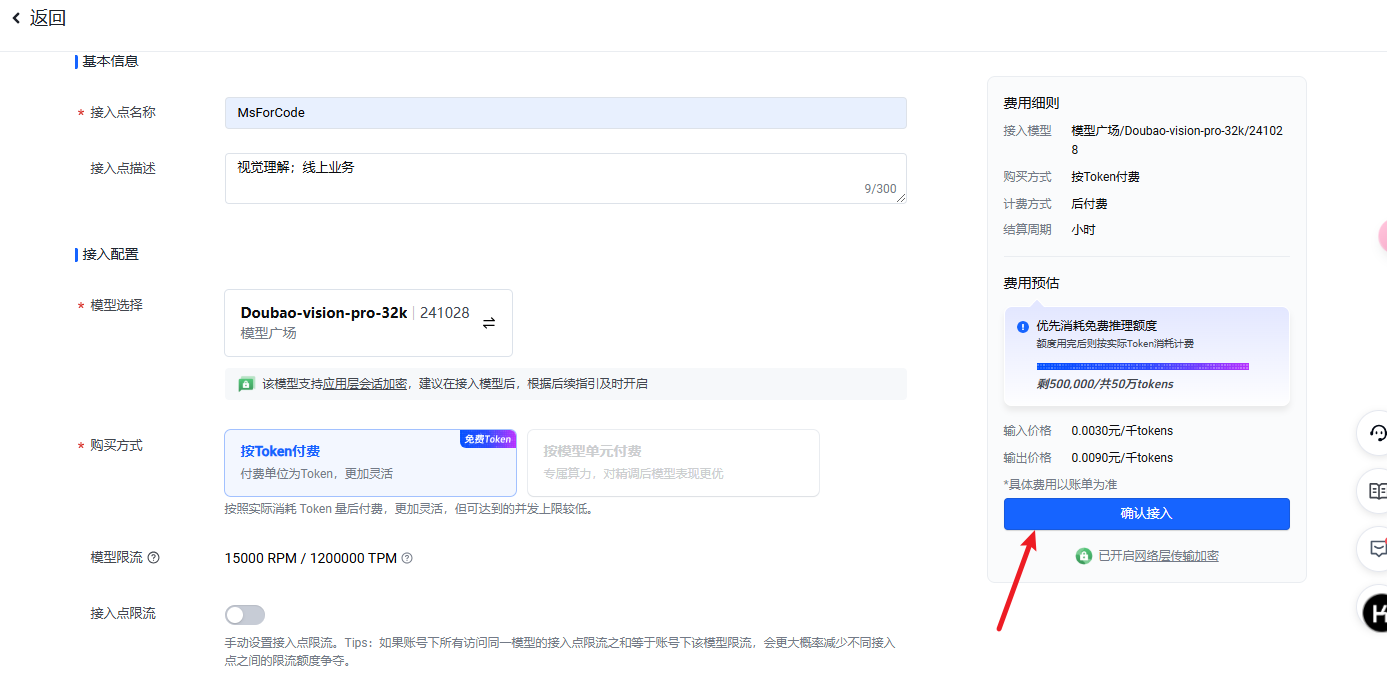The height and width of the screenshot is (686, 1387).
Task: Click the 费用预估 heading
Action: pos(1031,284)
